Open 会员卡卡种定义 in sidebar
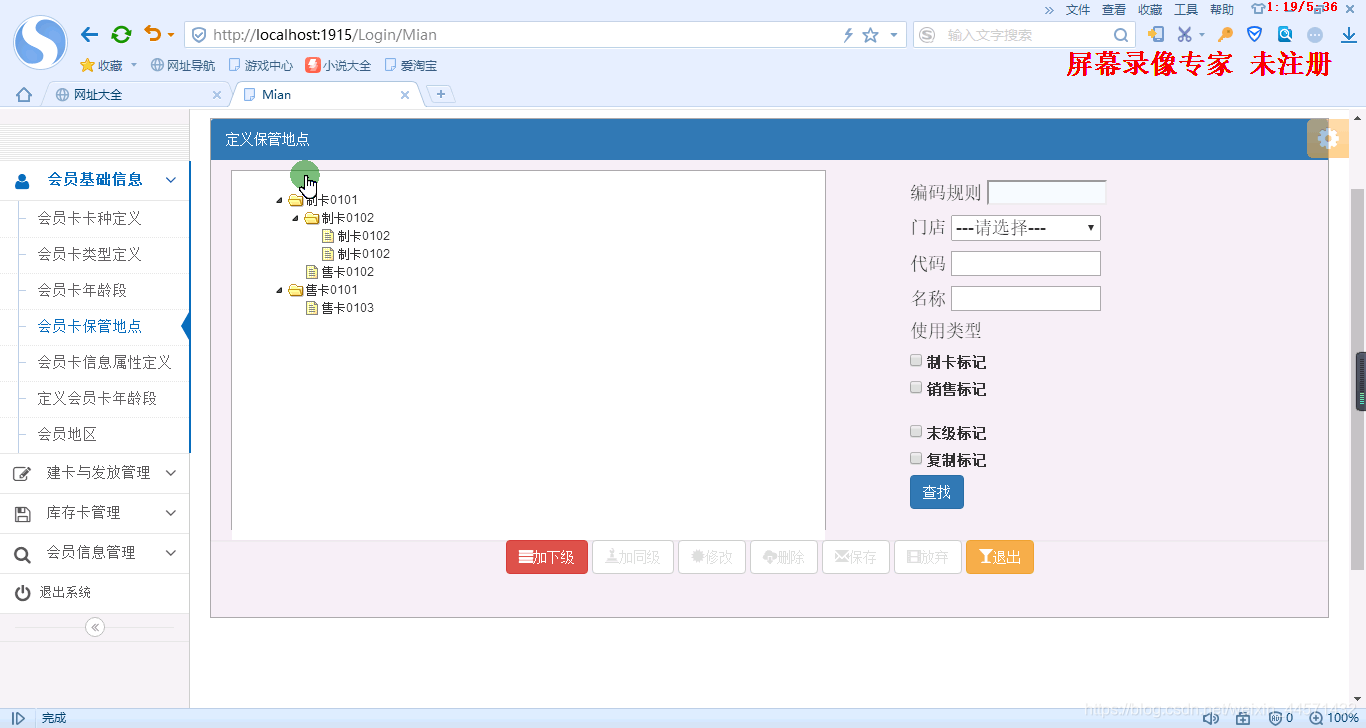1366x728 pixels. click(x=90, y=218)
